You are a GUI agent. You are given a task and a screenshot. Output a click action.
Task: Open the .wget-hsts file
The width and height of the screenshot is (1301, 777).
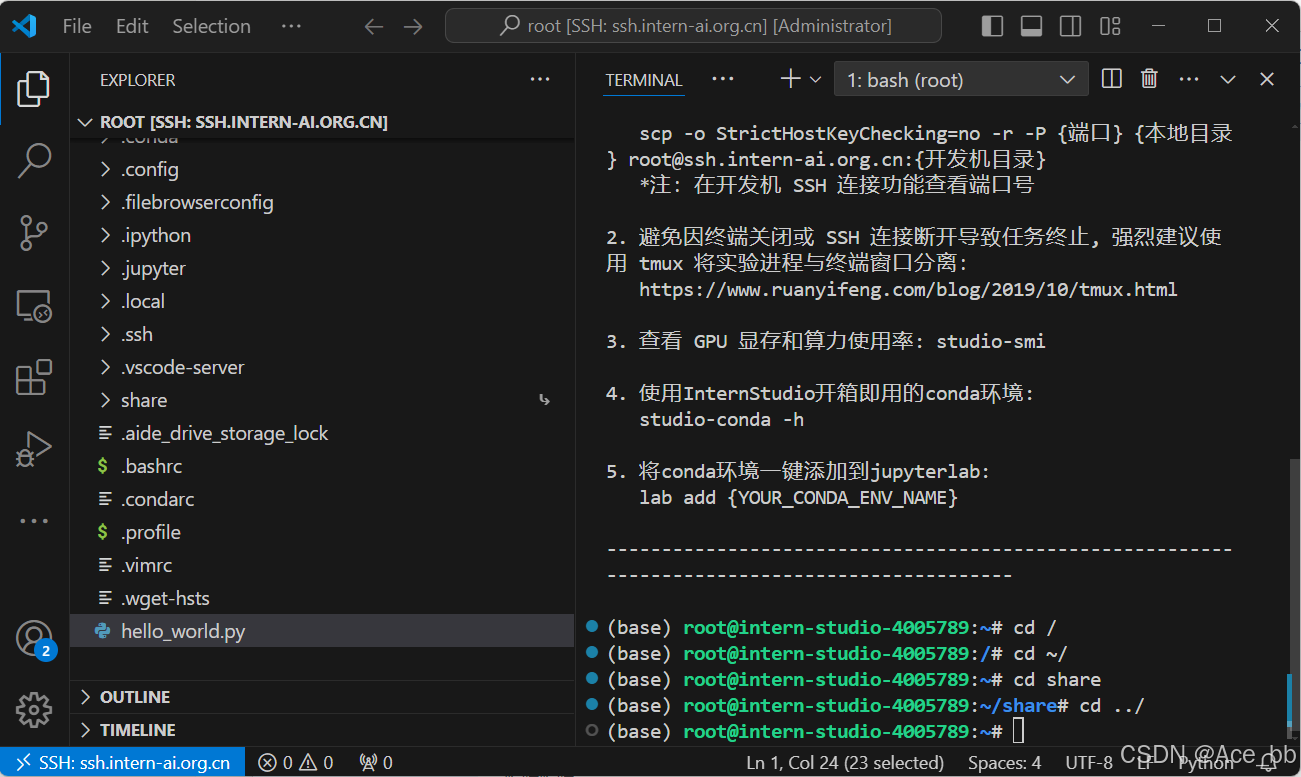(322, 598)
